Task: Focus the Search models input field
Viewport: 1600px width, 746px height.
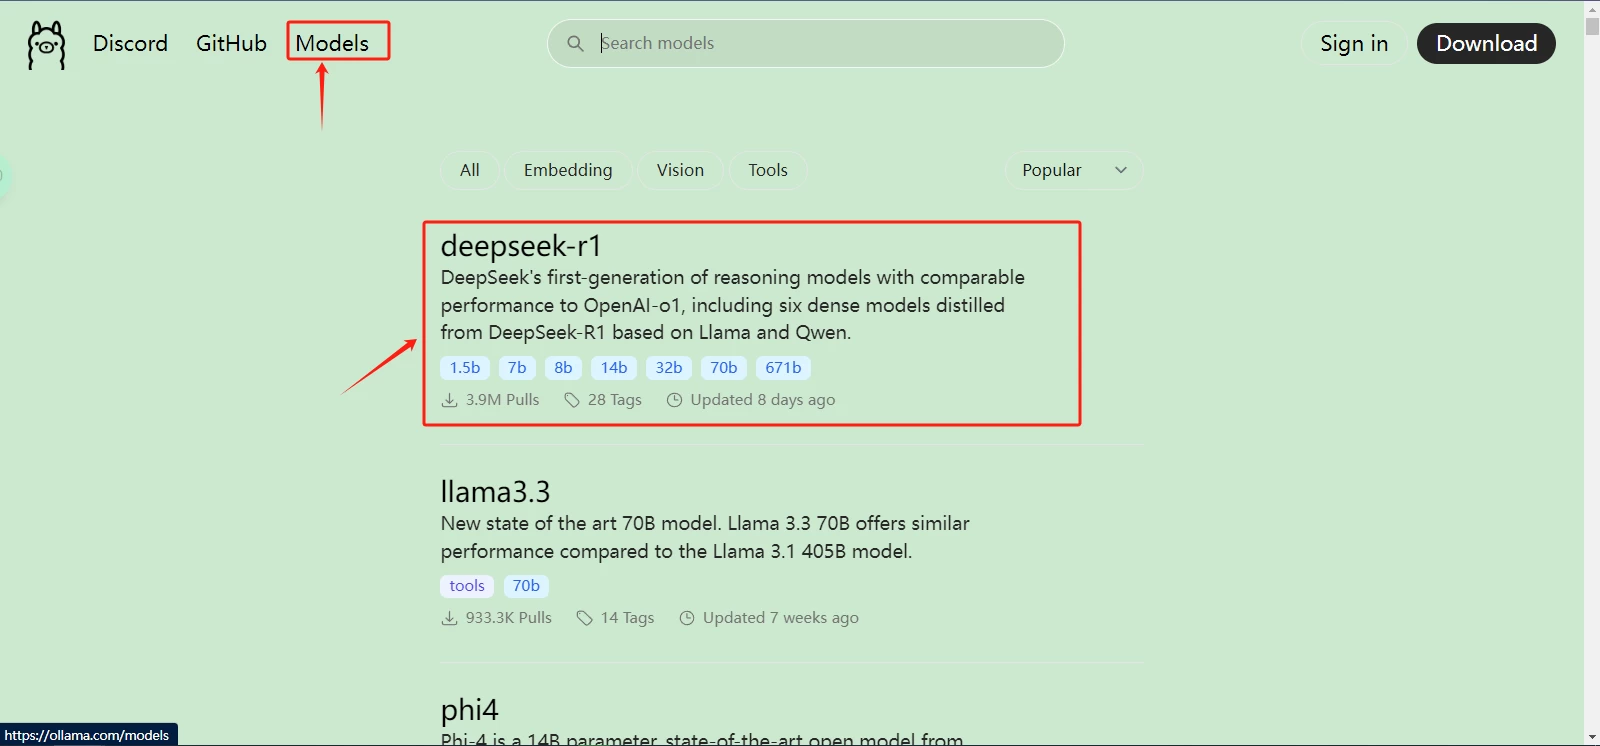Action: coord(820,43)
